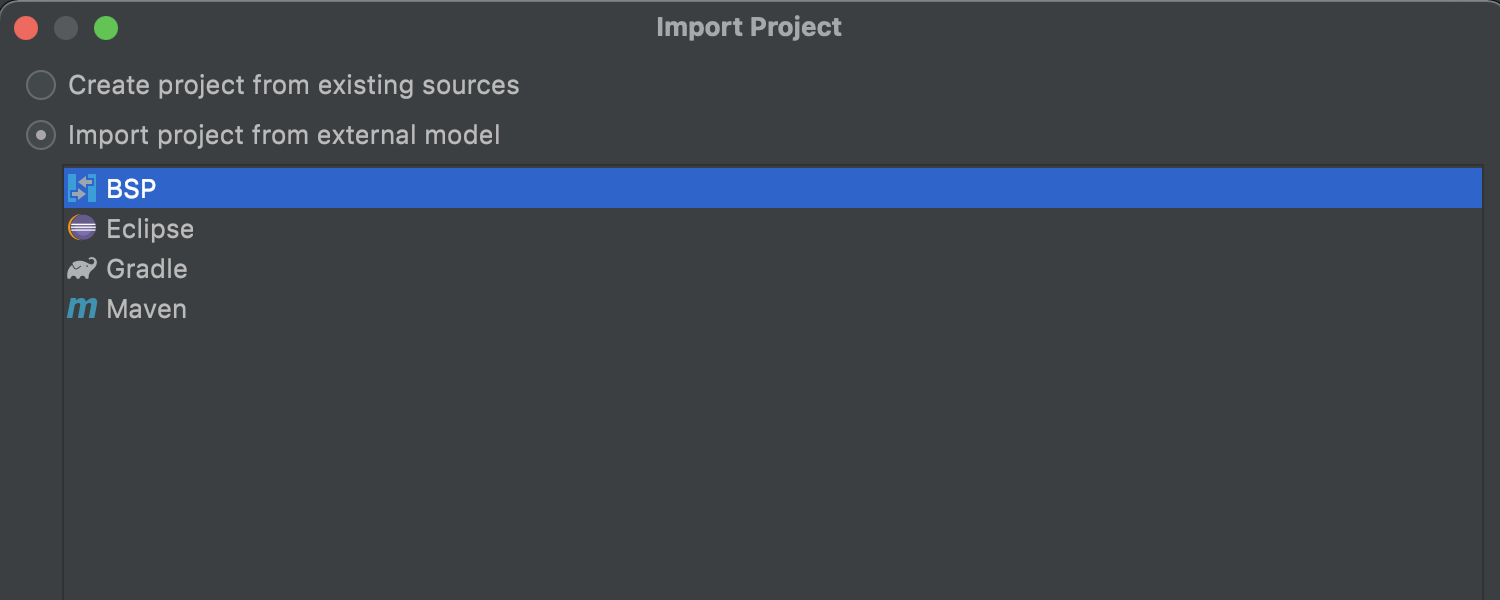Click the 'Import Project' window title
This screenshot has width=1500, height=600.
[749, 27]
